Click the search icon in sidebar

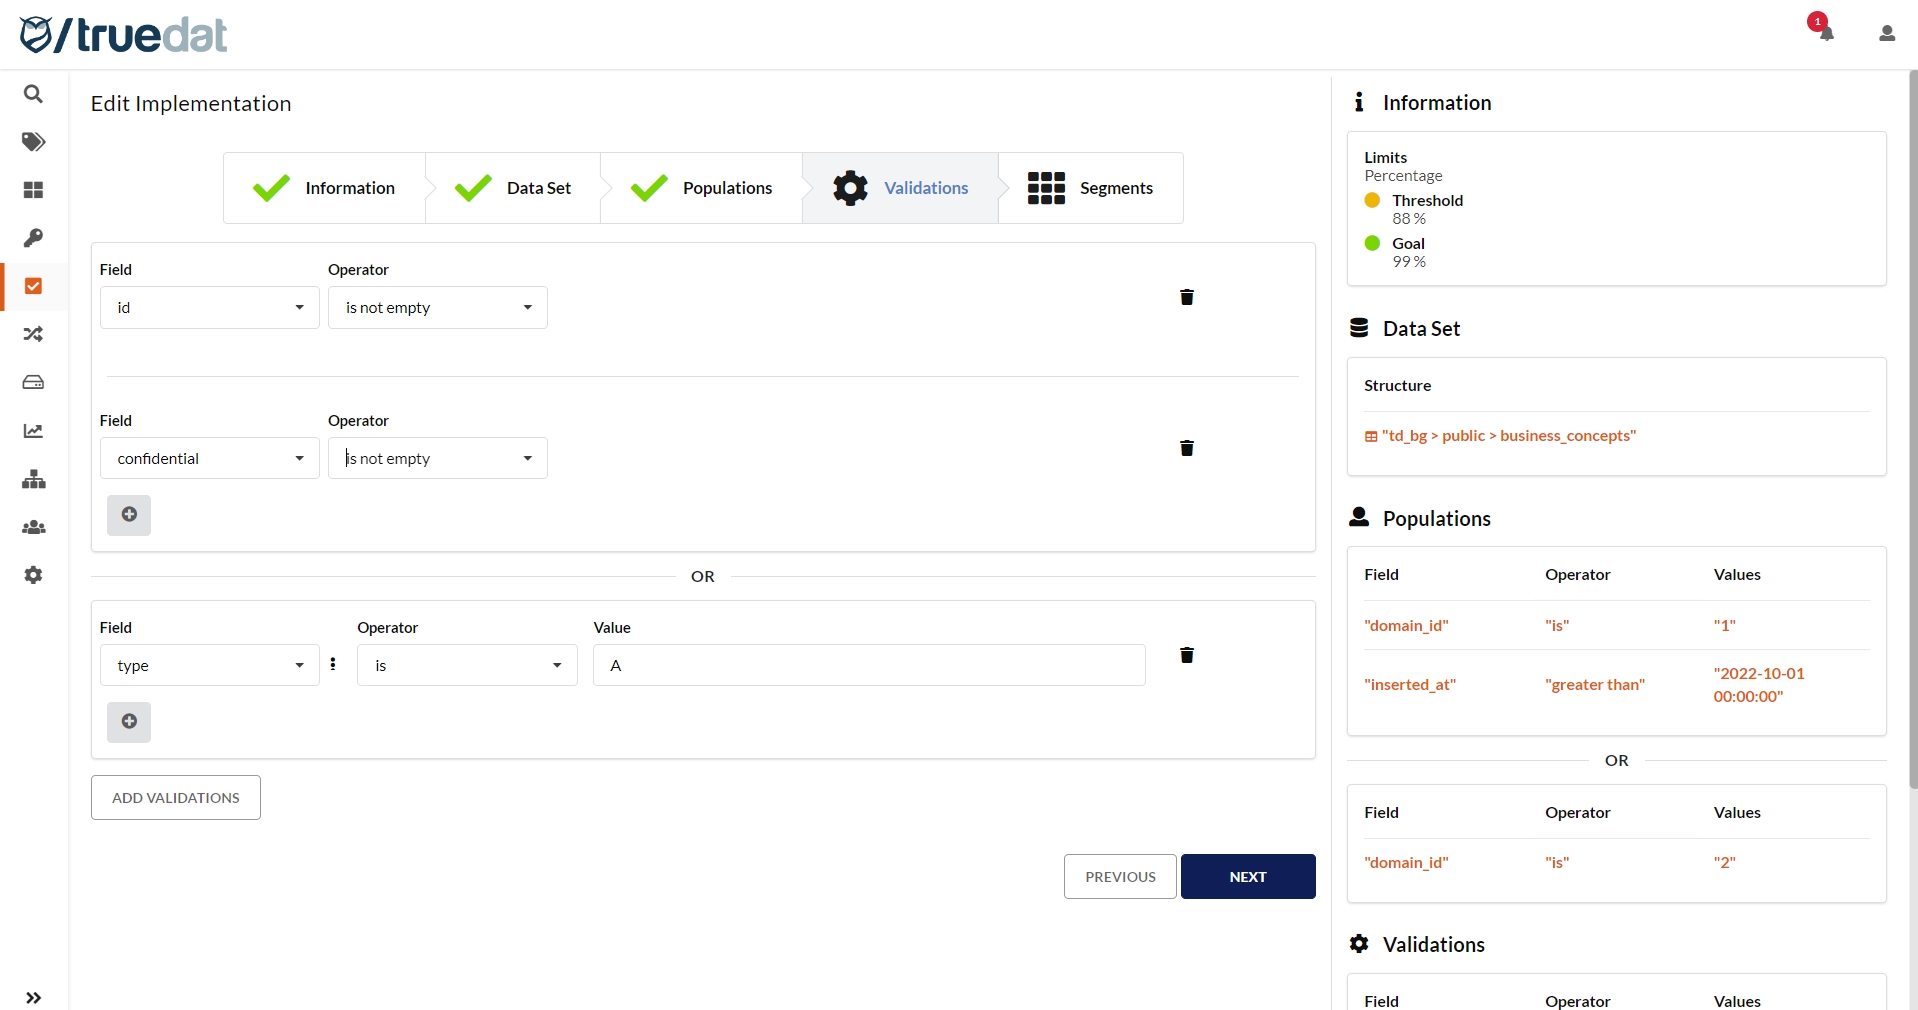33,94
